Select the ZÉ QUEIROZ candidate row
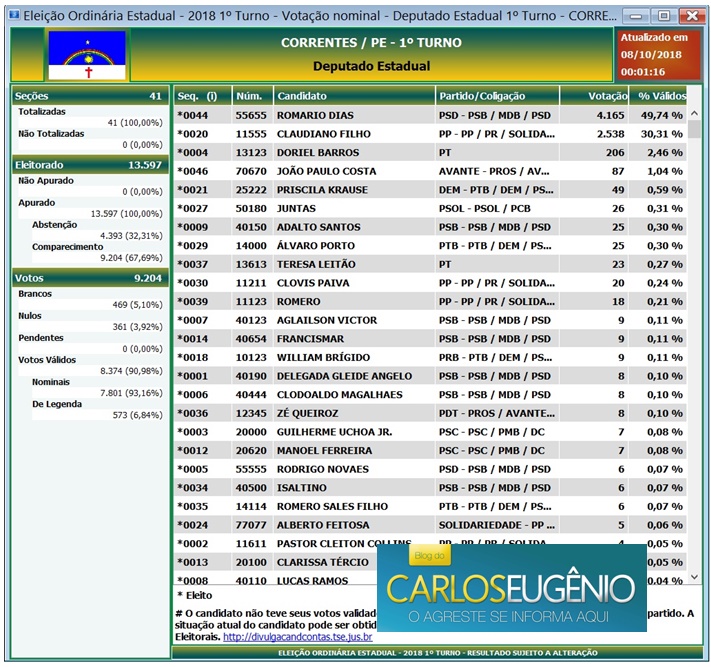Screen dimensions: 711x667 tap(430, 413)
